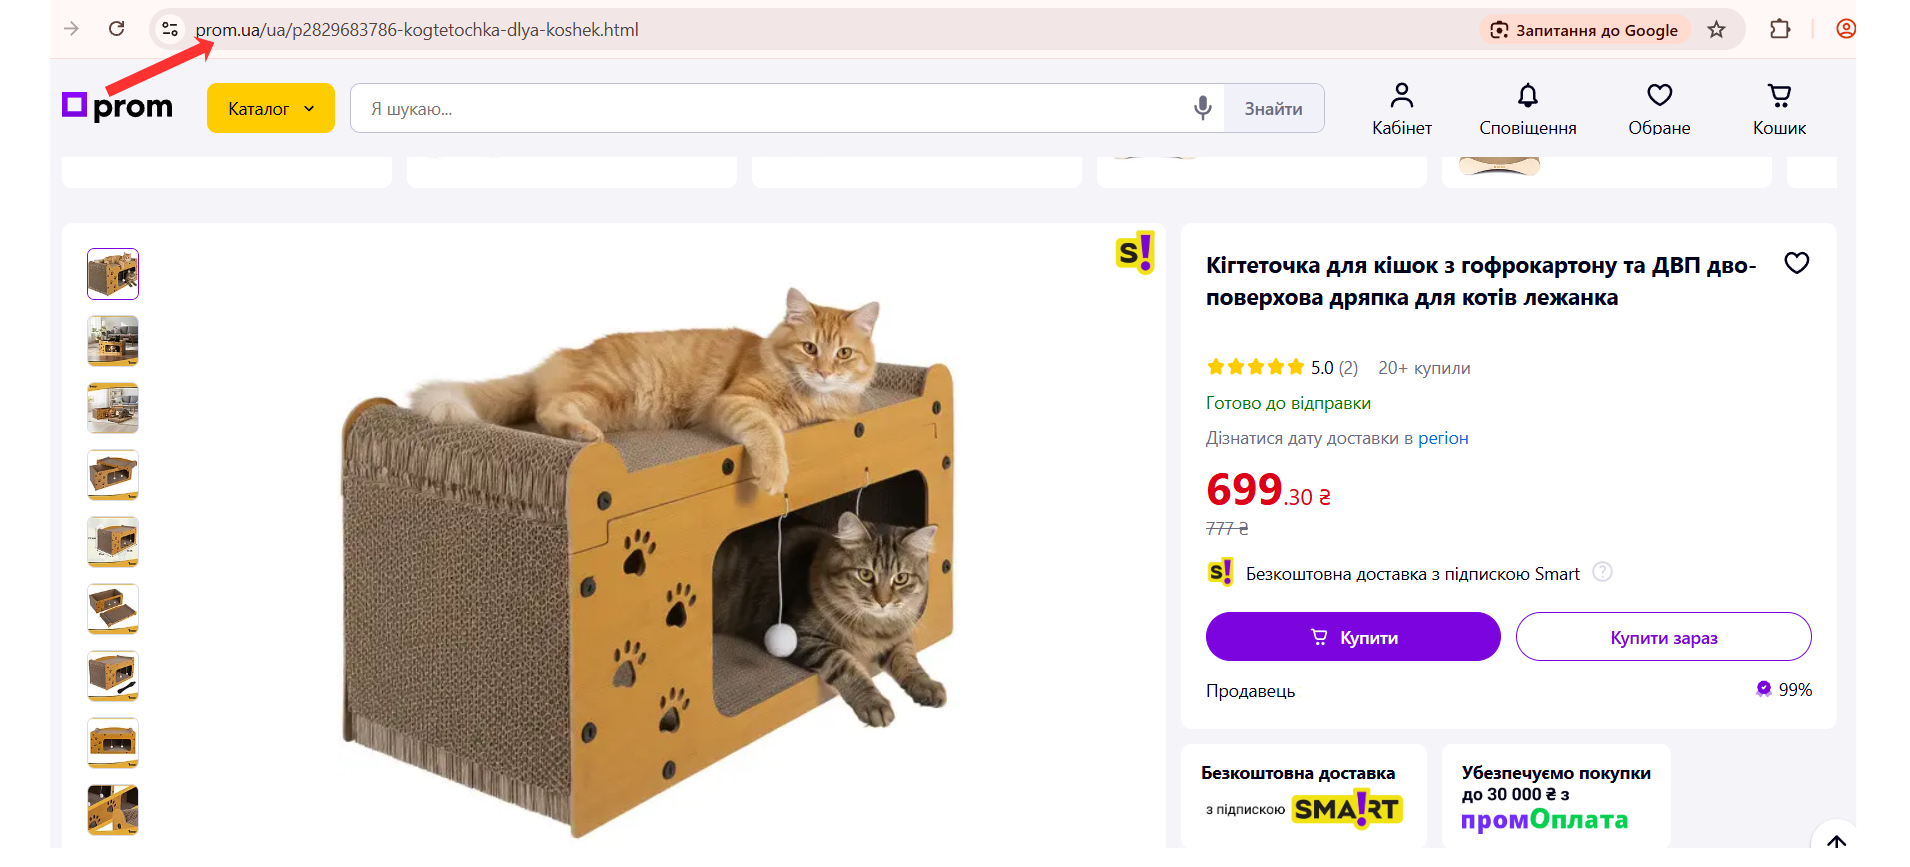Open the 'регіон' delivery link
The image size is (1910, 867).
point(1443,438)
